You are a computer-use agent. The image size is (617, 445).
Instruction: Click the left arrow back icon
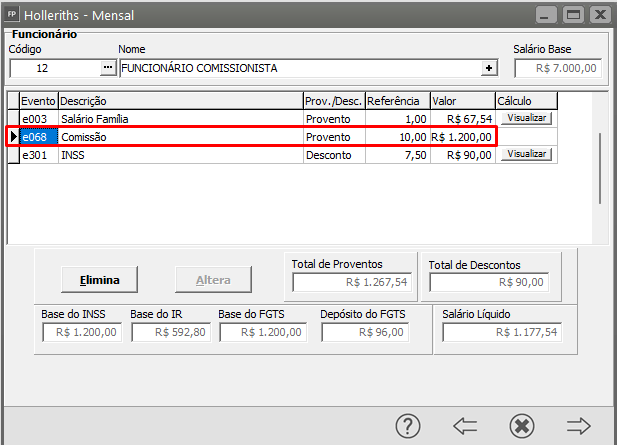pyautogui.click(x=464, y=425)
